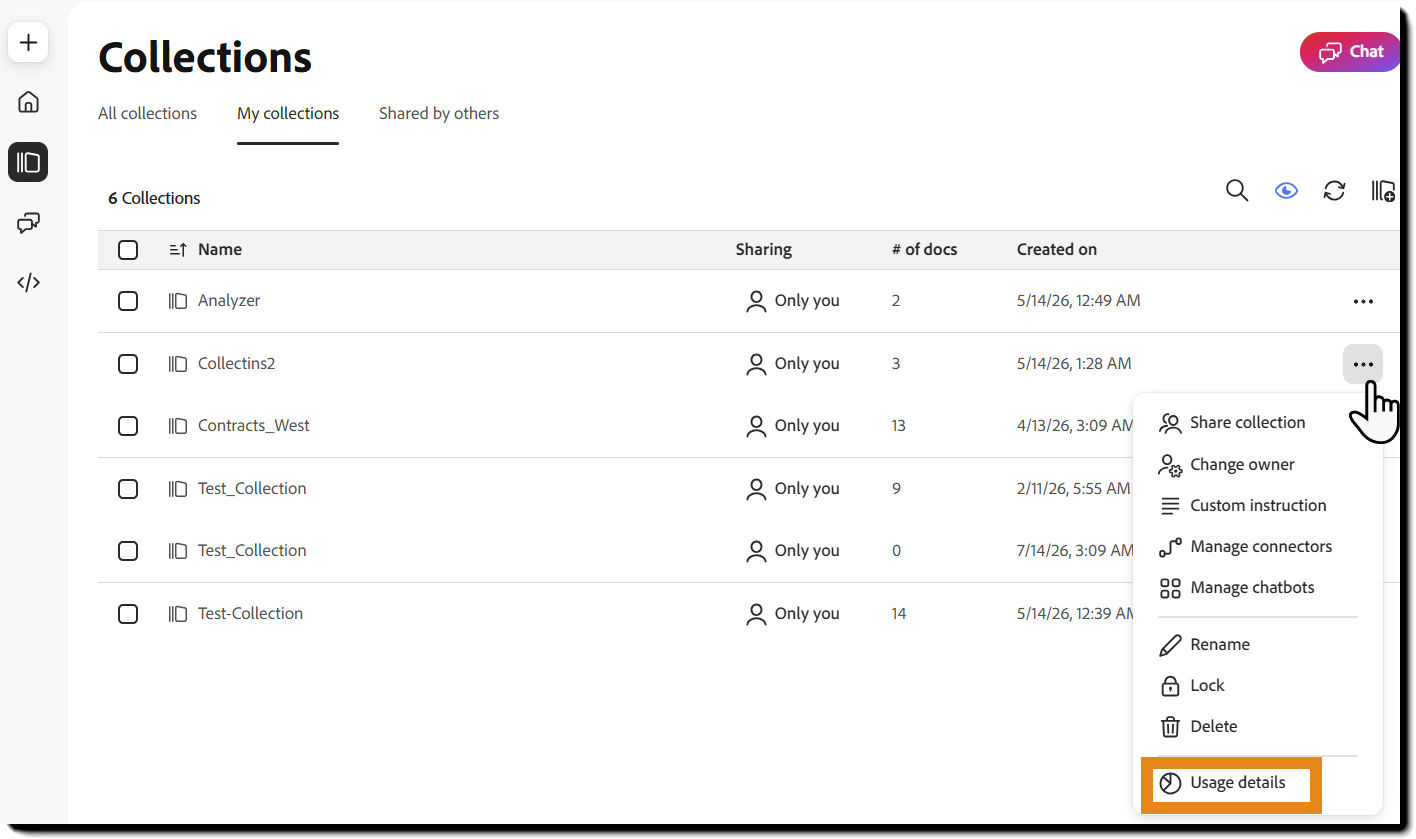Click the date 5/14/26, 12:49 AM
The width and height of the screenshot is (1416, 839).
click(1078, 300)
